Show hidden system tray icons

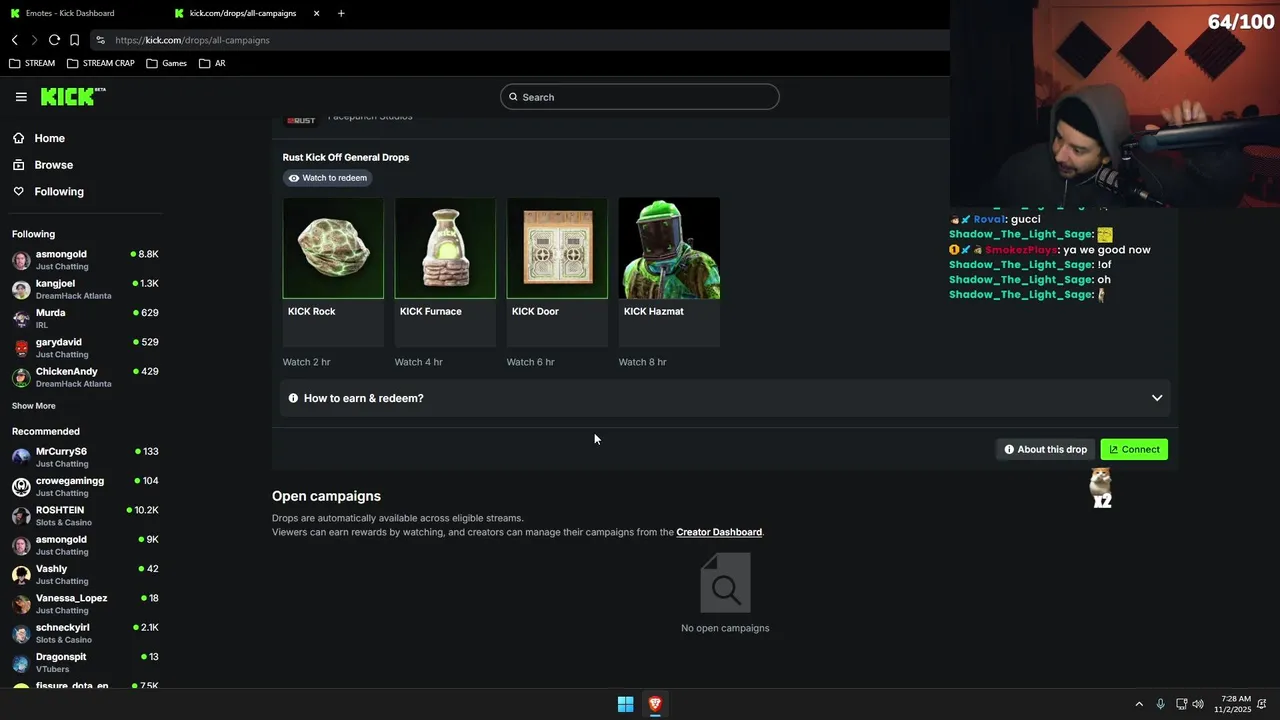[1138, 704]
